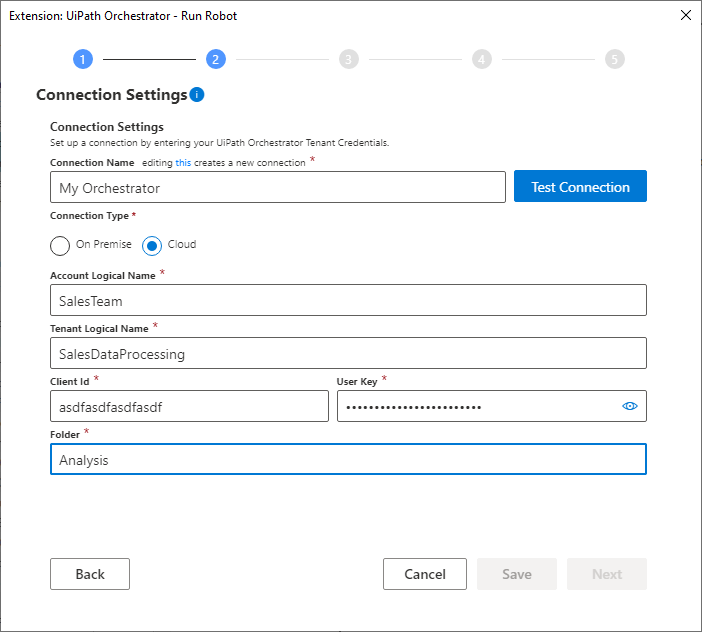Screen dimensions: 702x632
Task: Select the On Premise radio button
Action: [x=60, y=245]
